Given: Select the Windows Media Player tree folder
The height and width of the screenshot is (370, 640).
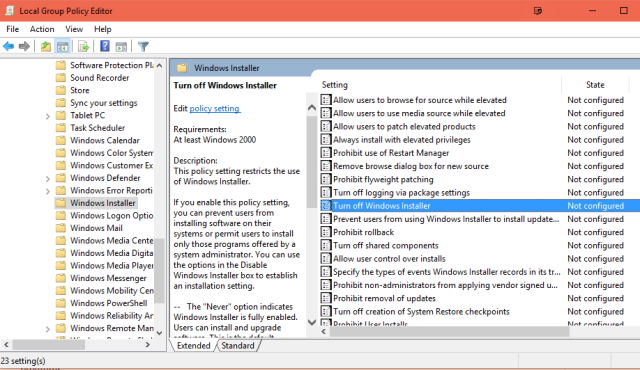Looking at the screenshot, I should coord(112,266).
